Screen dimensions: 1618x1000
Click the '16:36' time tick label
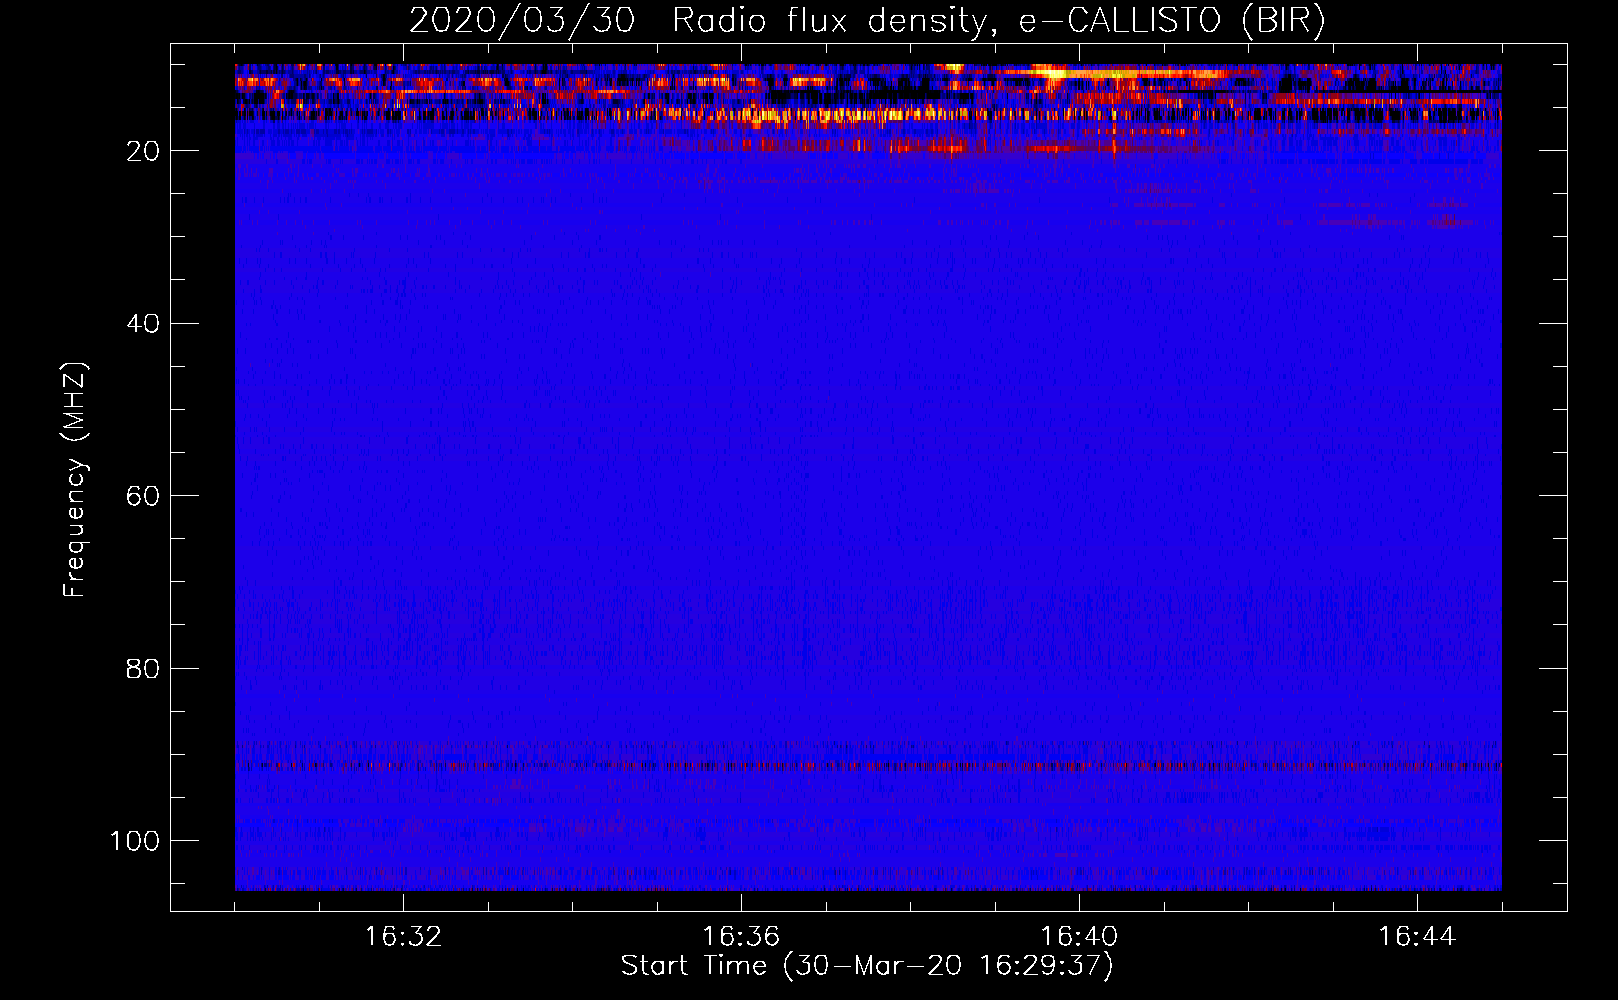(x=741, y=937)
